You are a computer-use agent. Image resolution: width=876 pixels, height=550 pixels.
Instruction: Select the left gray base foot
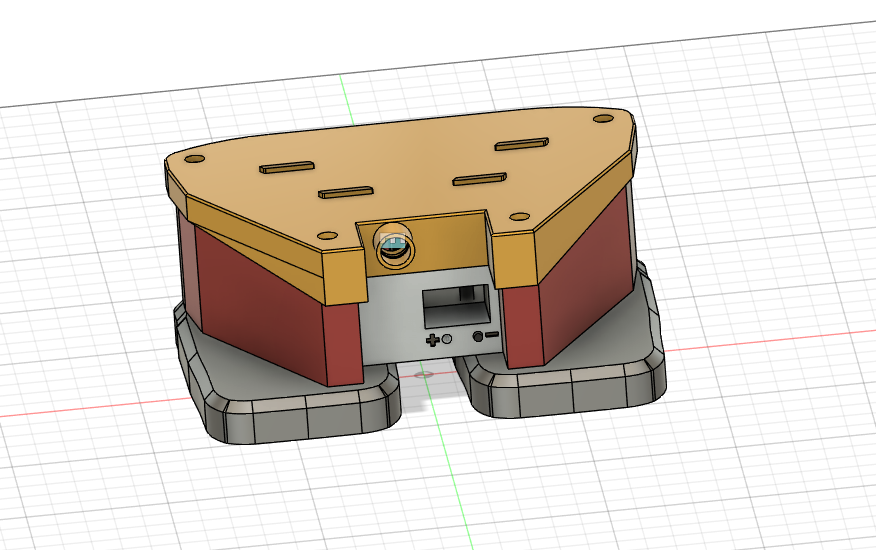point(290,400)
